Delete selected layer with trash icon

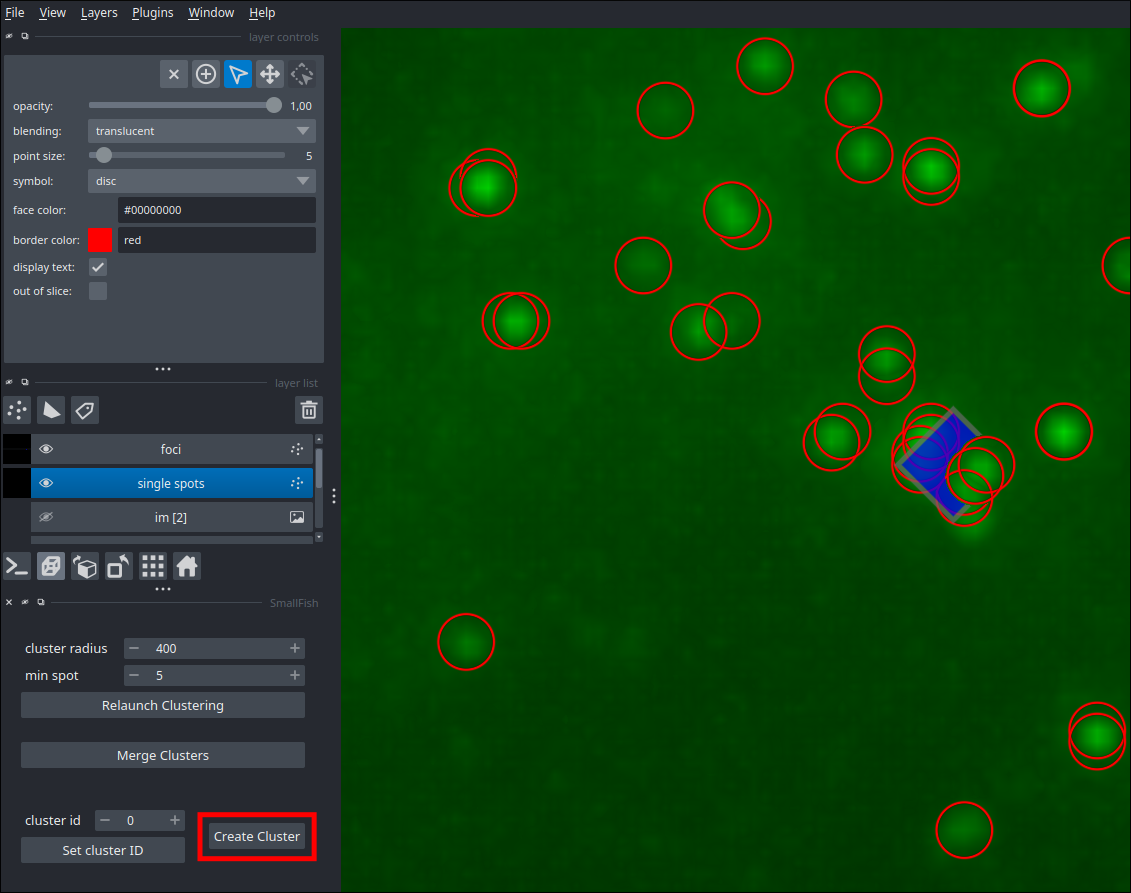click(309, 410)
